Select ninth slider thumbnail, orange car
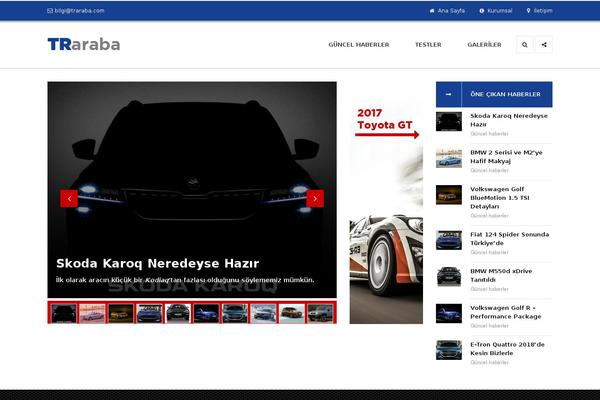Screen dimensions: 600x400 [x=292, y=313]
